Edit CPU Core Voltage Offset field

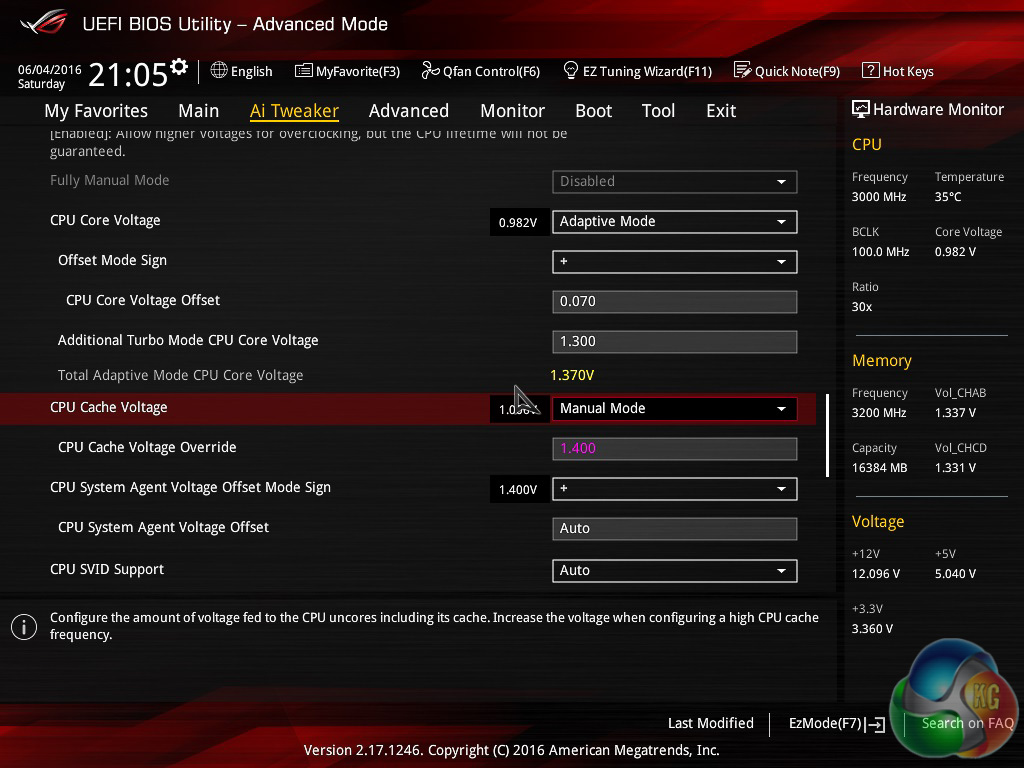(675, 302)
